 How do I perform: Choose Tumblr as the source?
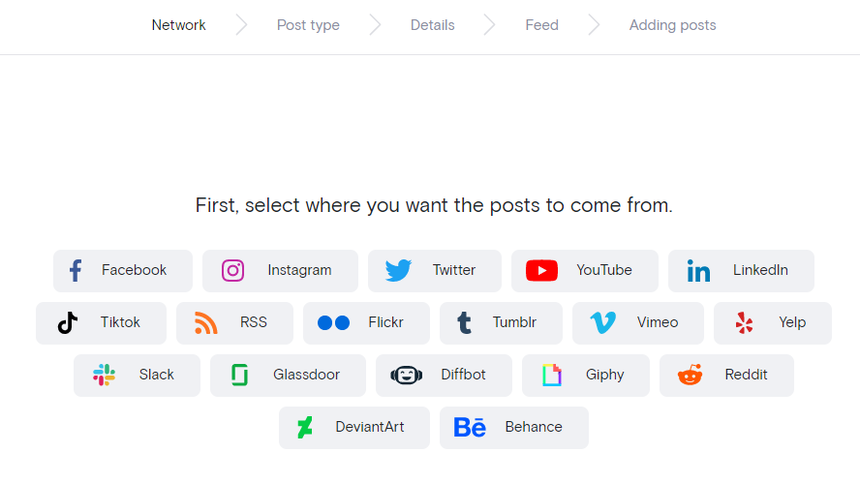tap(501, 323)
